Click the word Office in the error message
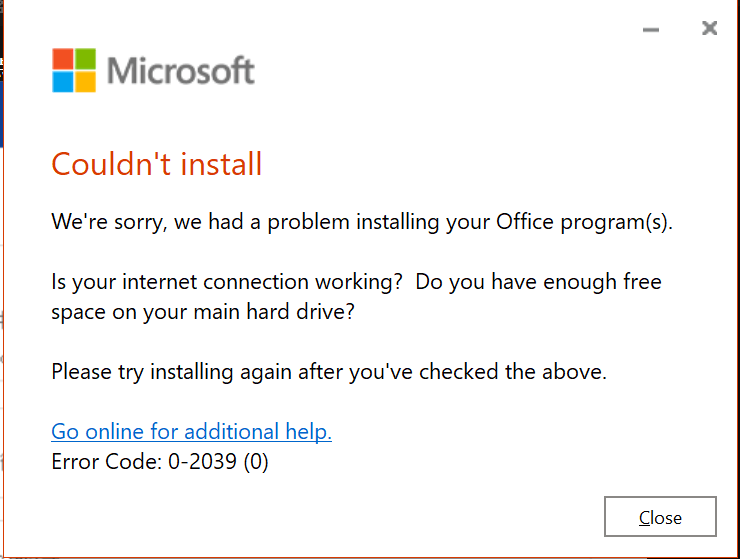The image size is (740, 559). [x=523, y=221]
